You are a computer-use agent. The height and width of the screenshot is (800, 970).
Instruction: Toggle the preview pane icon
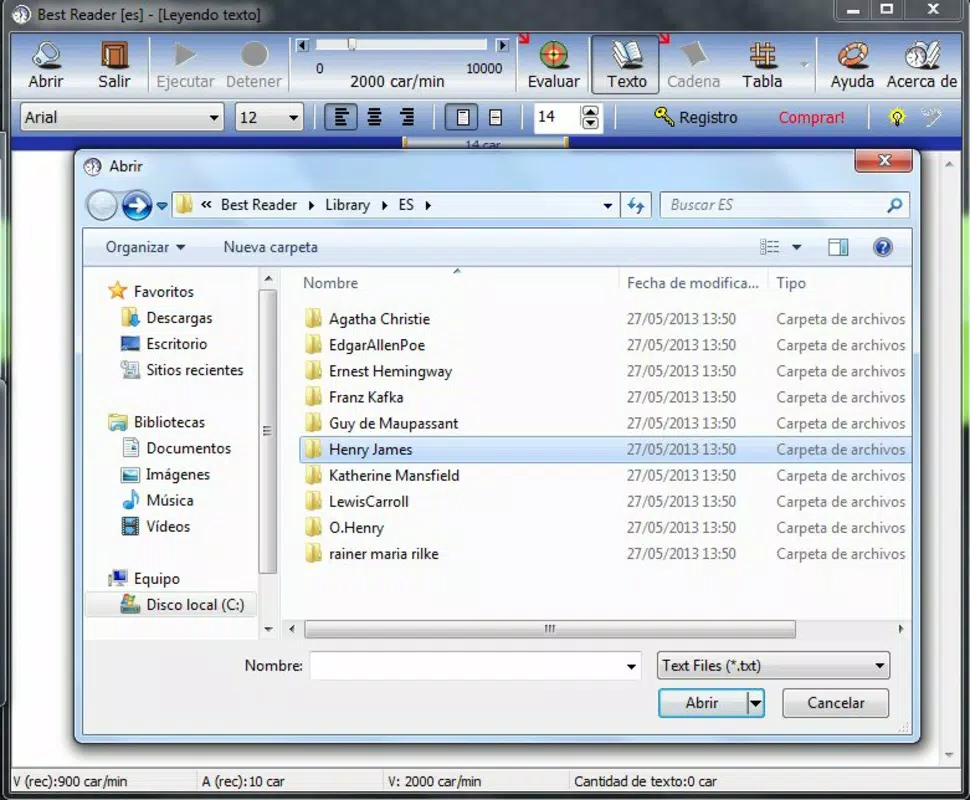click(x=838, y=247)
